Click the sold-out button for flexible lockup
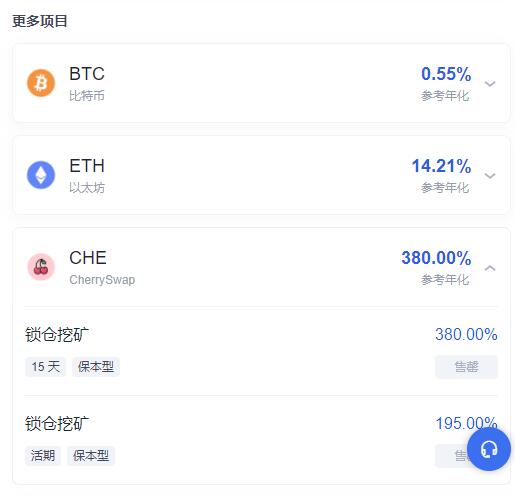This screenshot has width=515, height=495. click(x=452, y=456)
